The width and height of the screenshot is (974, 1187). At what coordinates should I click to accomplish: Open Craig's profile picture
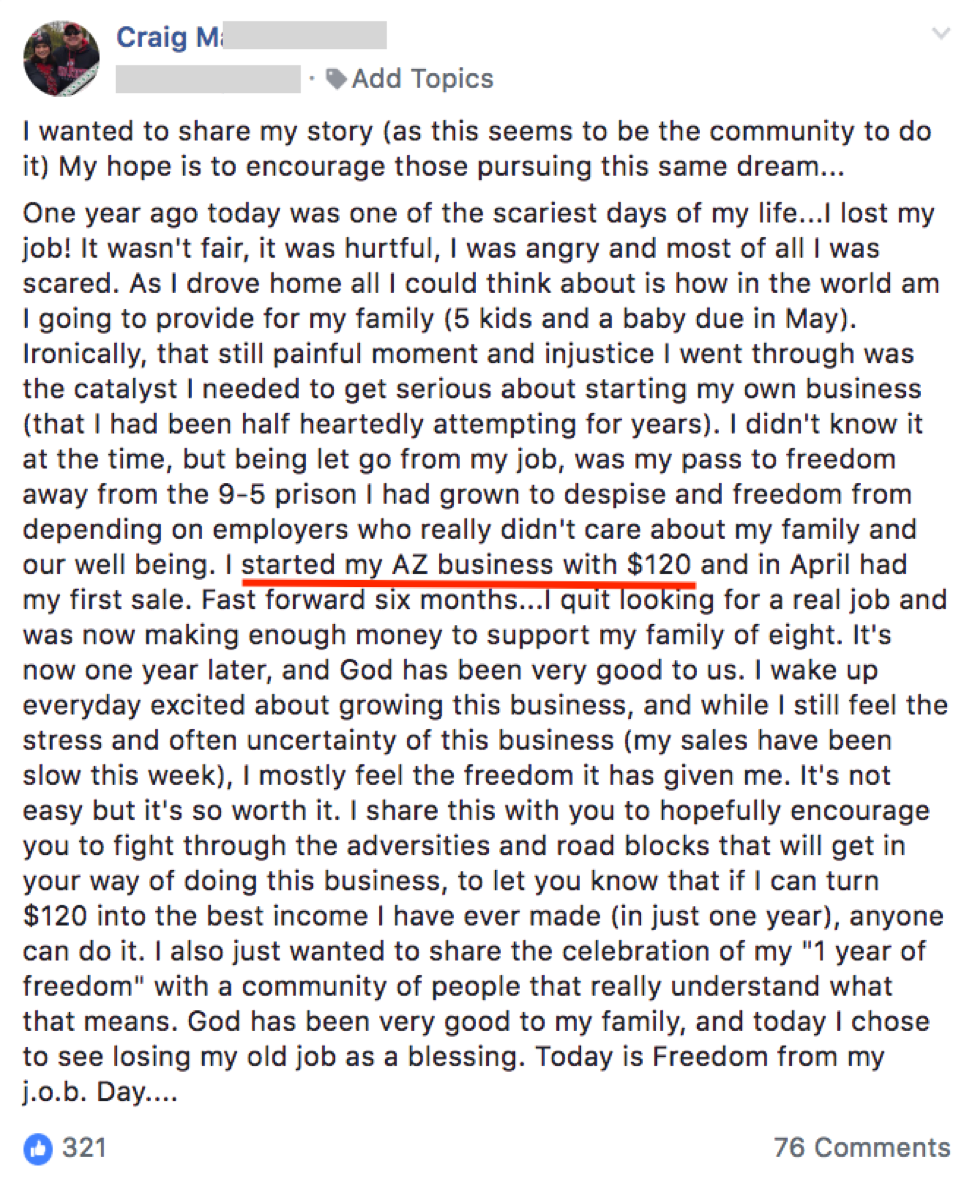(x=62, y=58)
